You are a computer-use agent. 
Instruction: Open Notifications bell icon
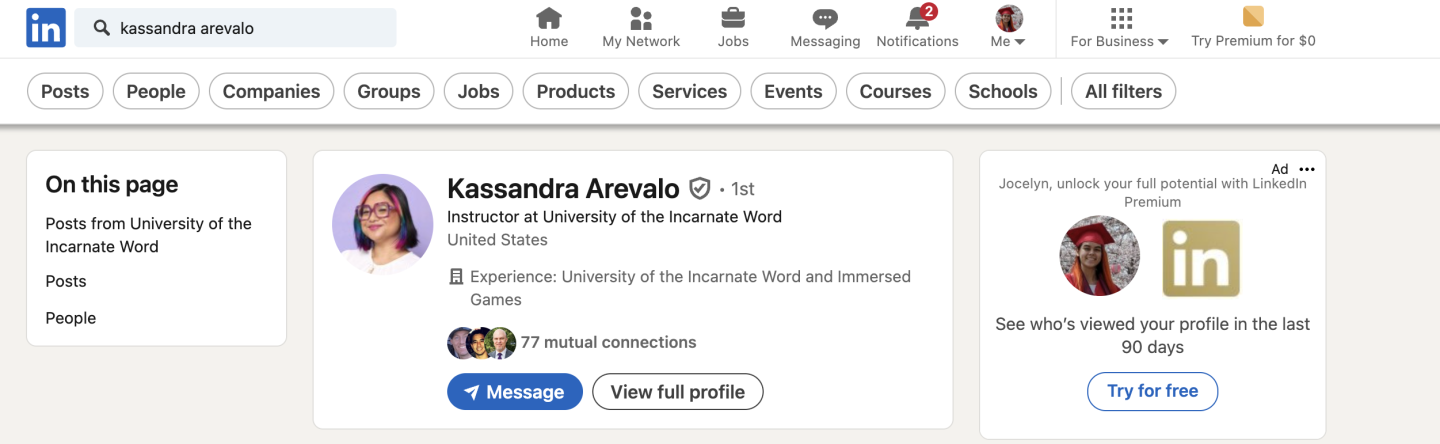click(917, 18)
